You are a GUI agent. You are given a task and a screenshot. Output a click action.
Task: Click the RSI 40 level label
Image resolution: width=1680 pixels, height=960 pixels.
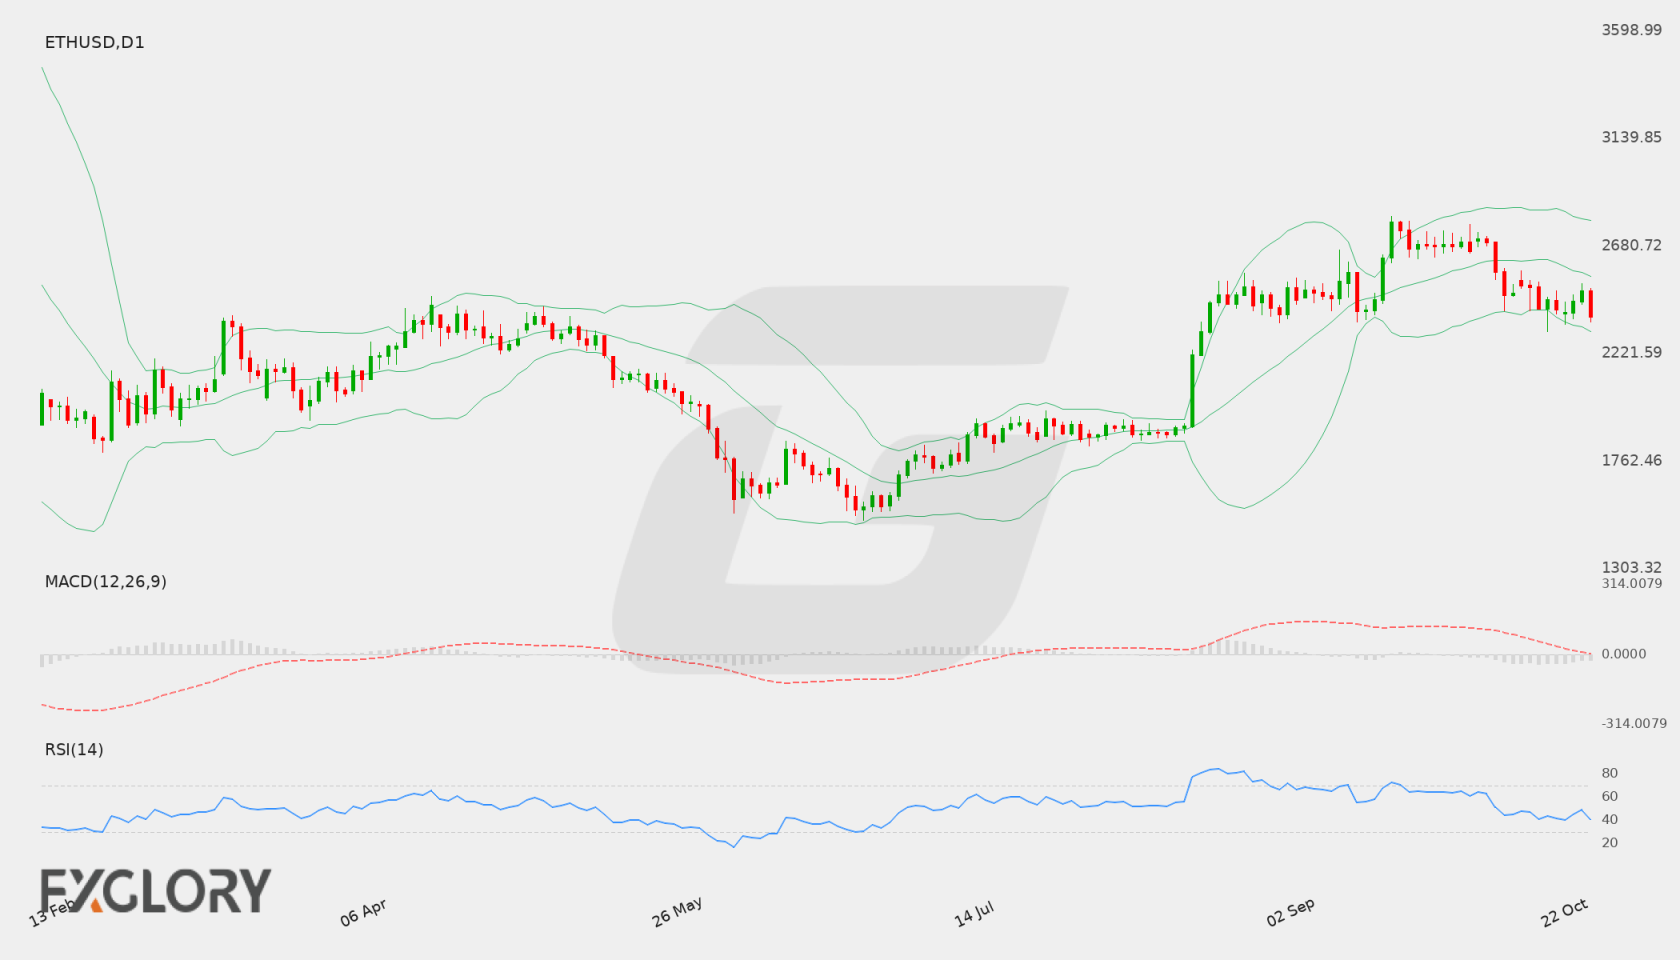1610,819
